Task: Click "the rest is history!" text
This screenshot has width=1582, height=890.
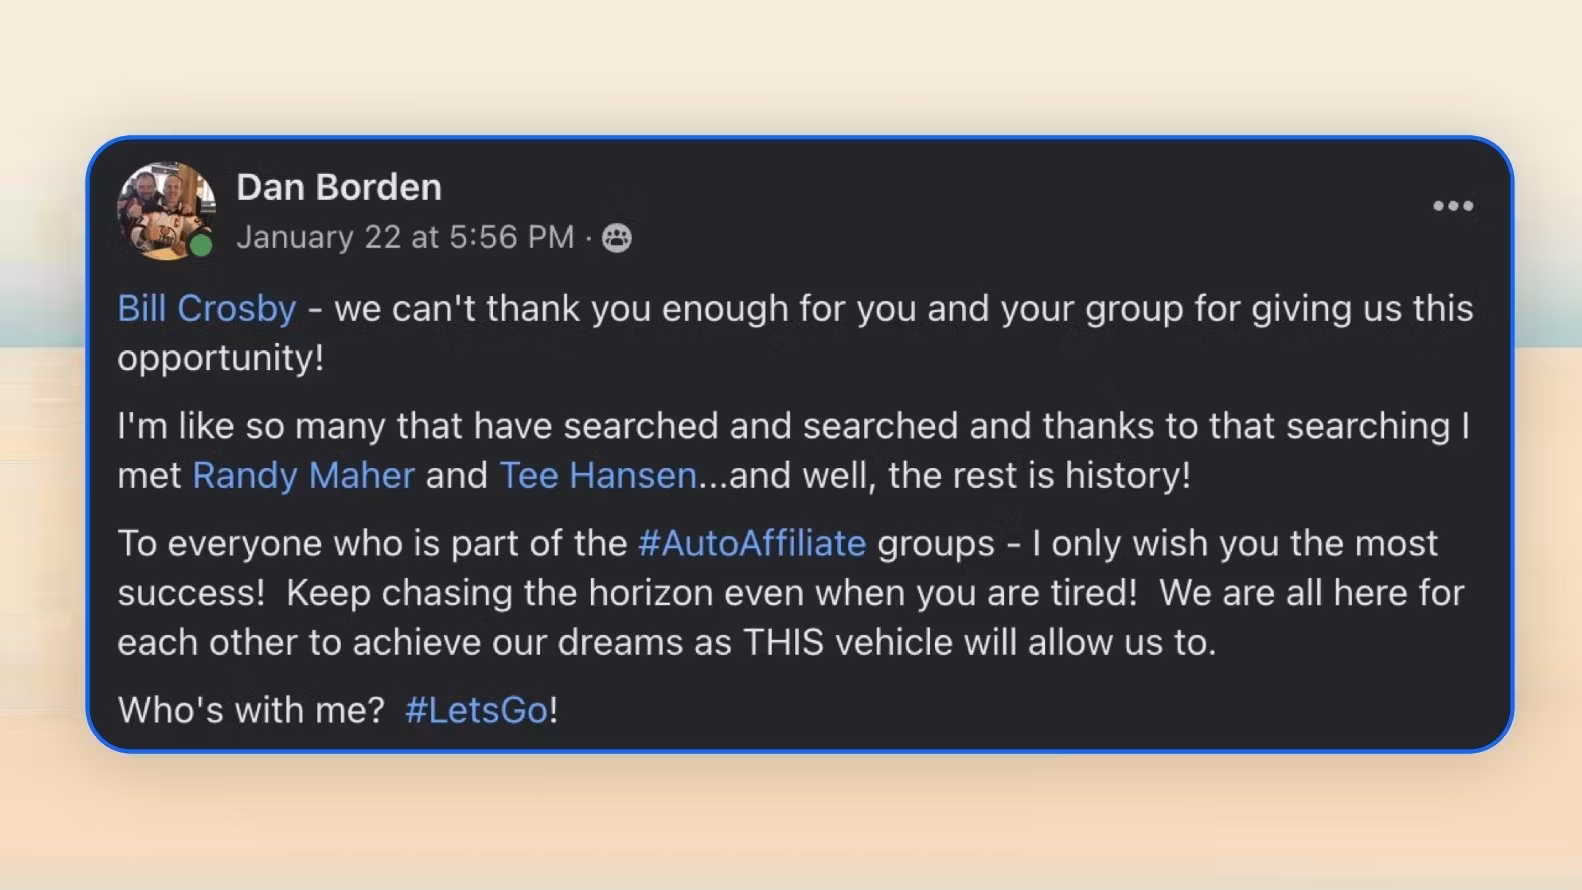Action: coord(1039,475)
